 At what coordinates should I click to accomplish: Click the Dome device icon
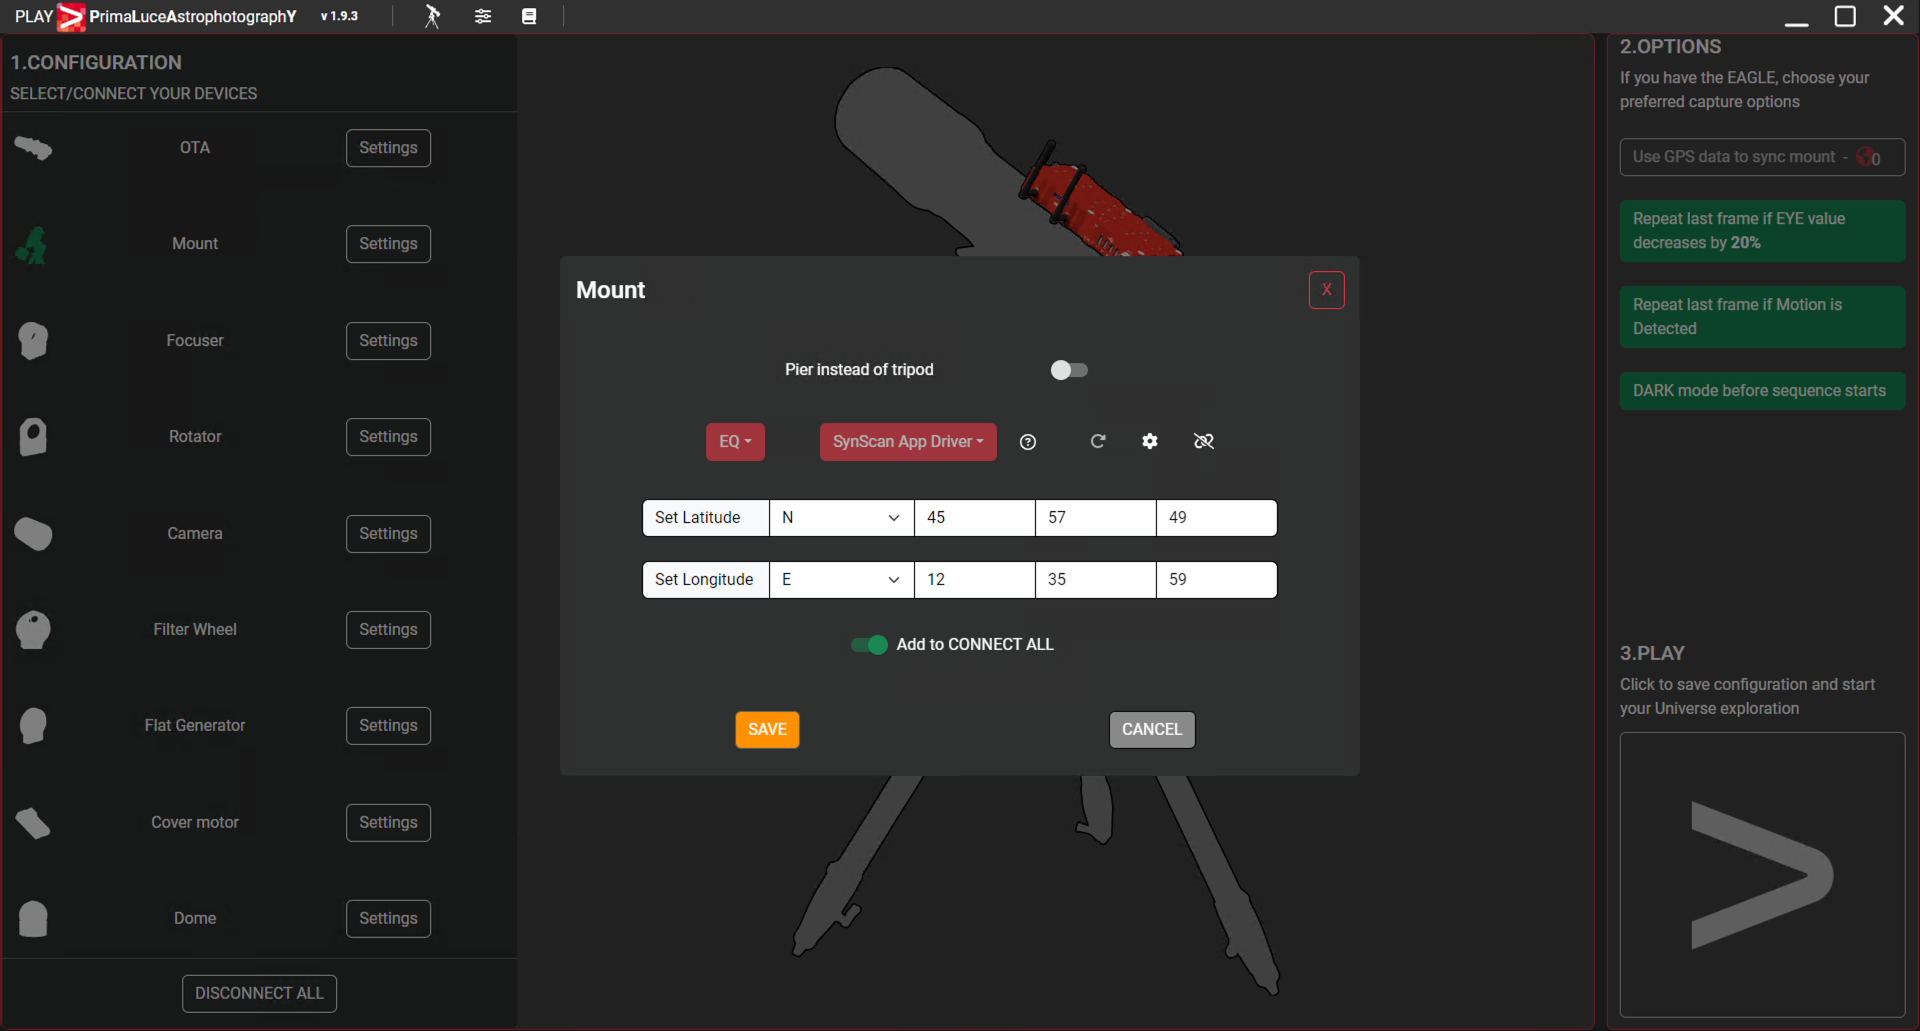point(33,919)
